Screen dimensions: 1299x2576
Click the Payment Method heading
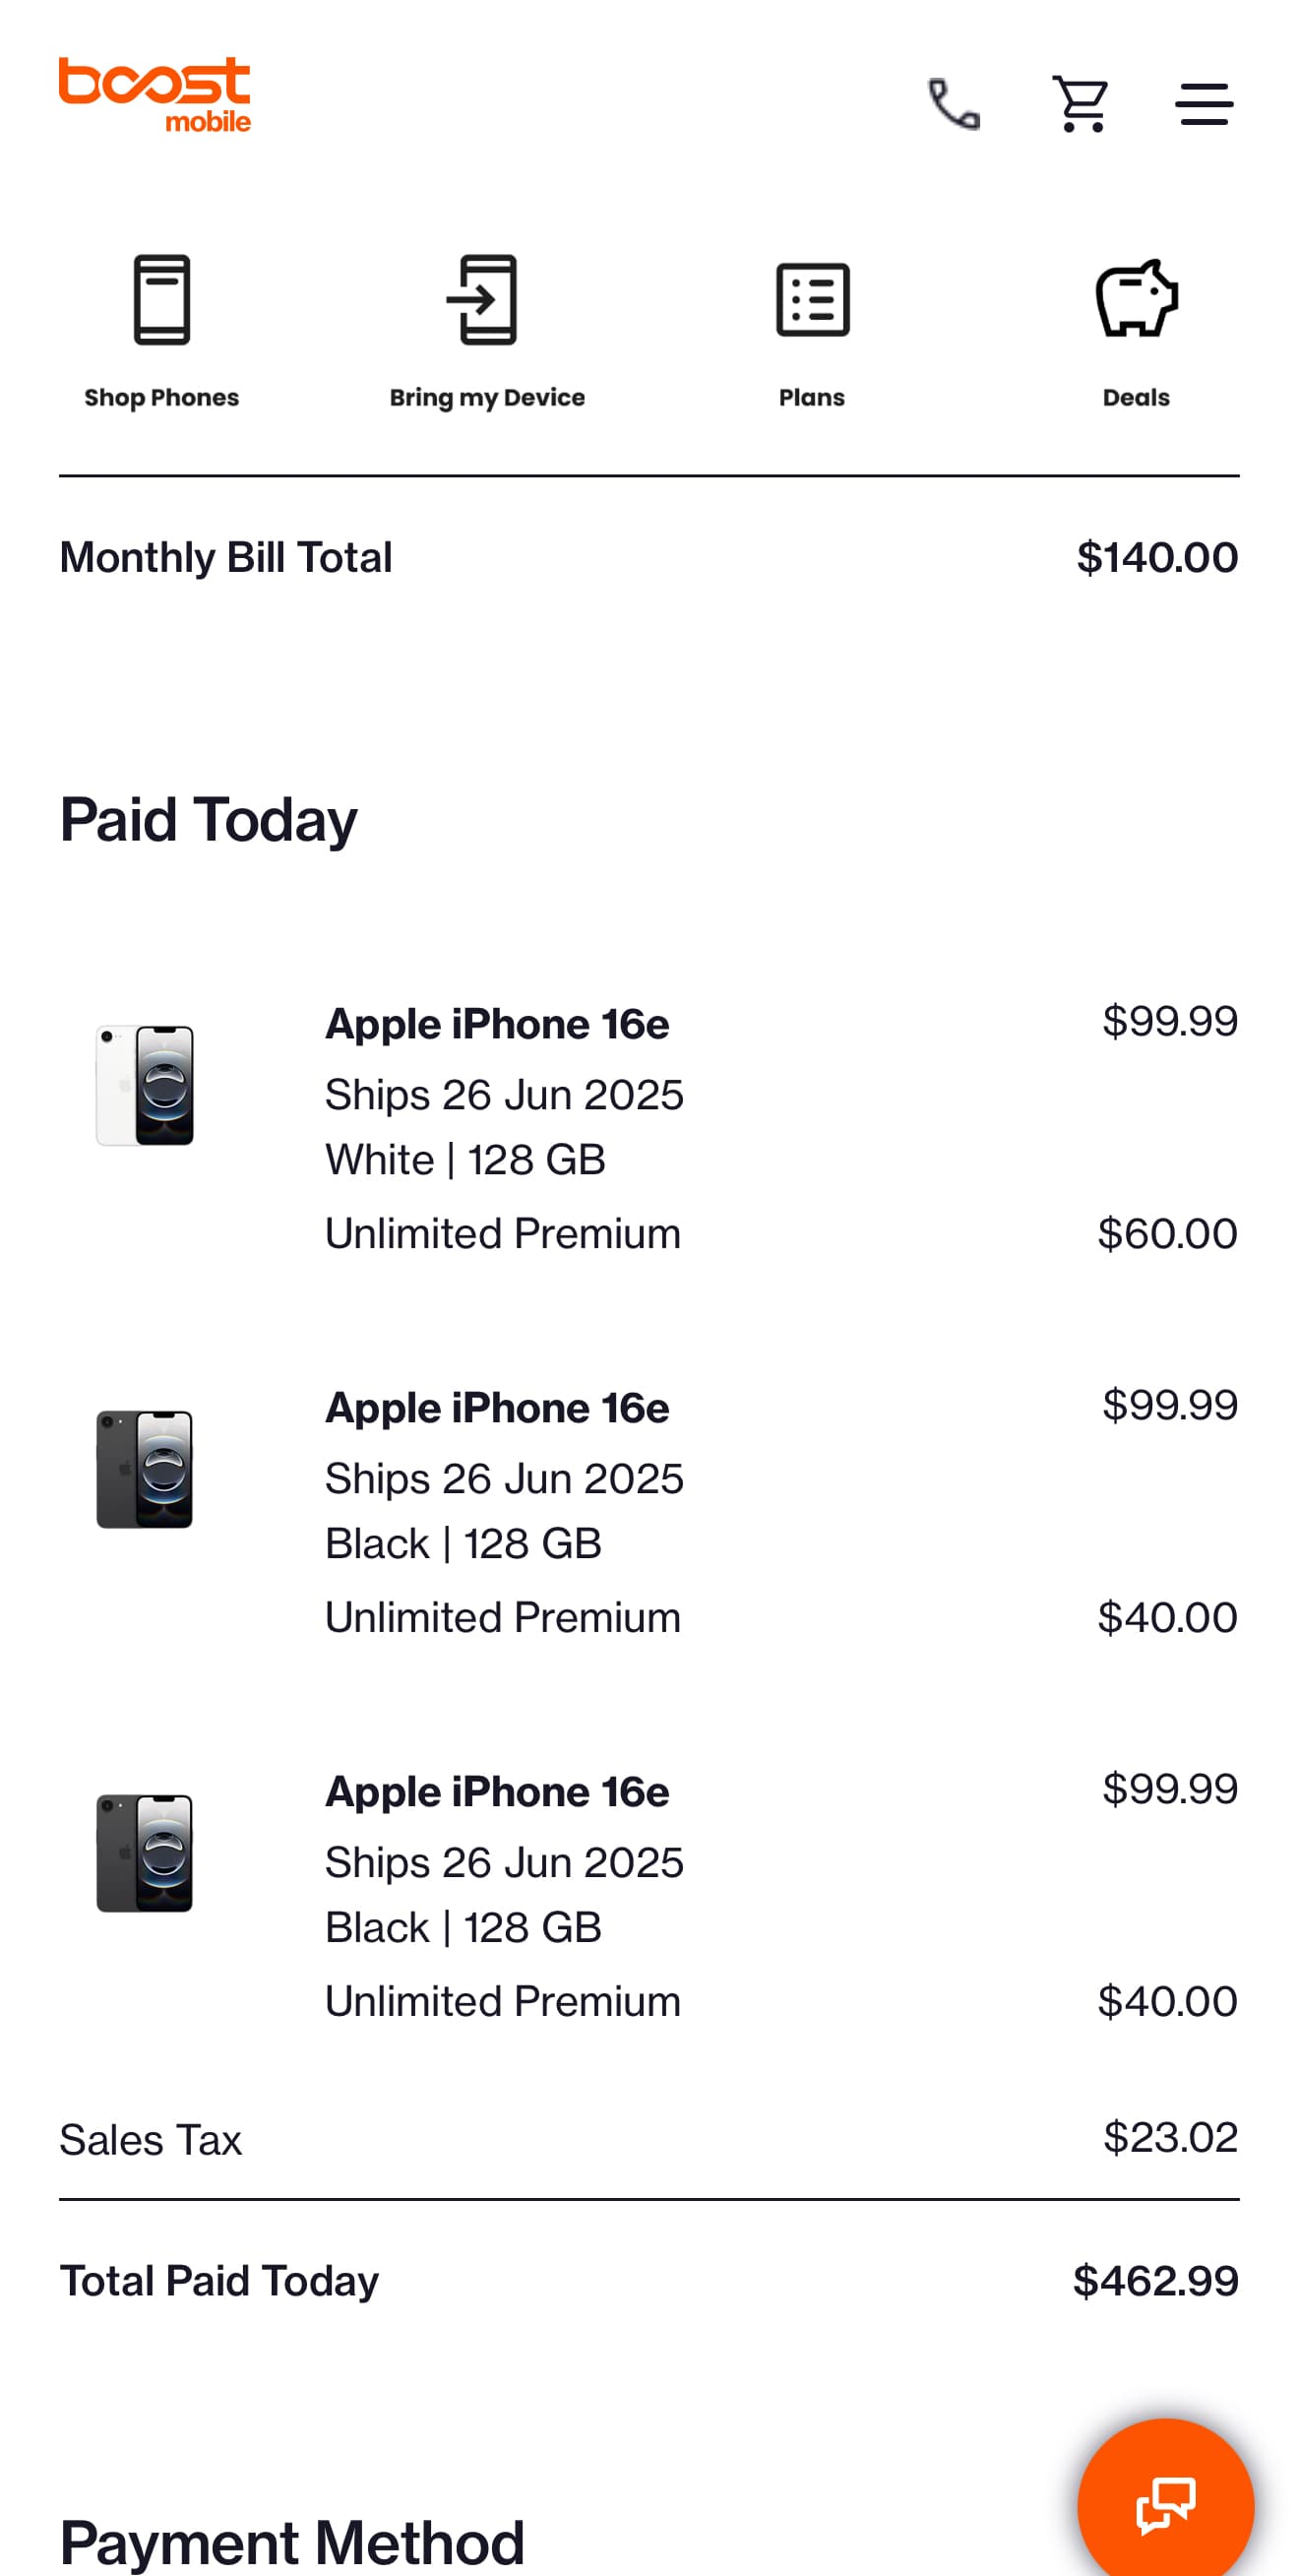(292, 2541)
